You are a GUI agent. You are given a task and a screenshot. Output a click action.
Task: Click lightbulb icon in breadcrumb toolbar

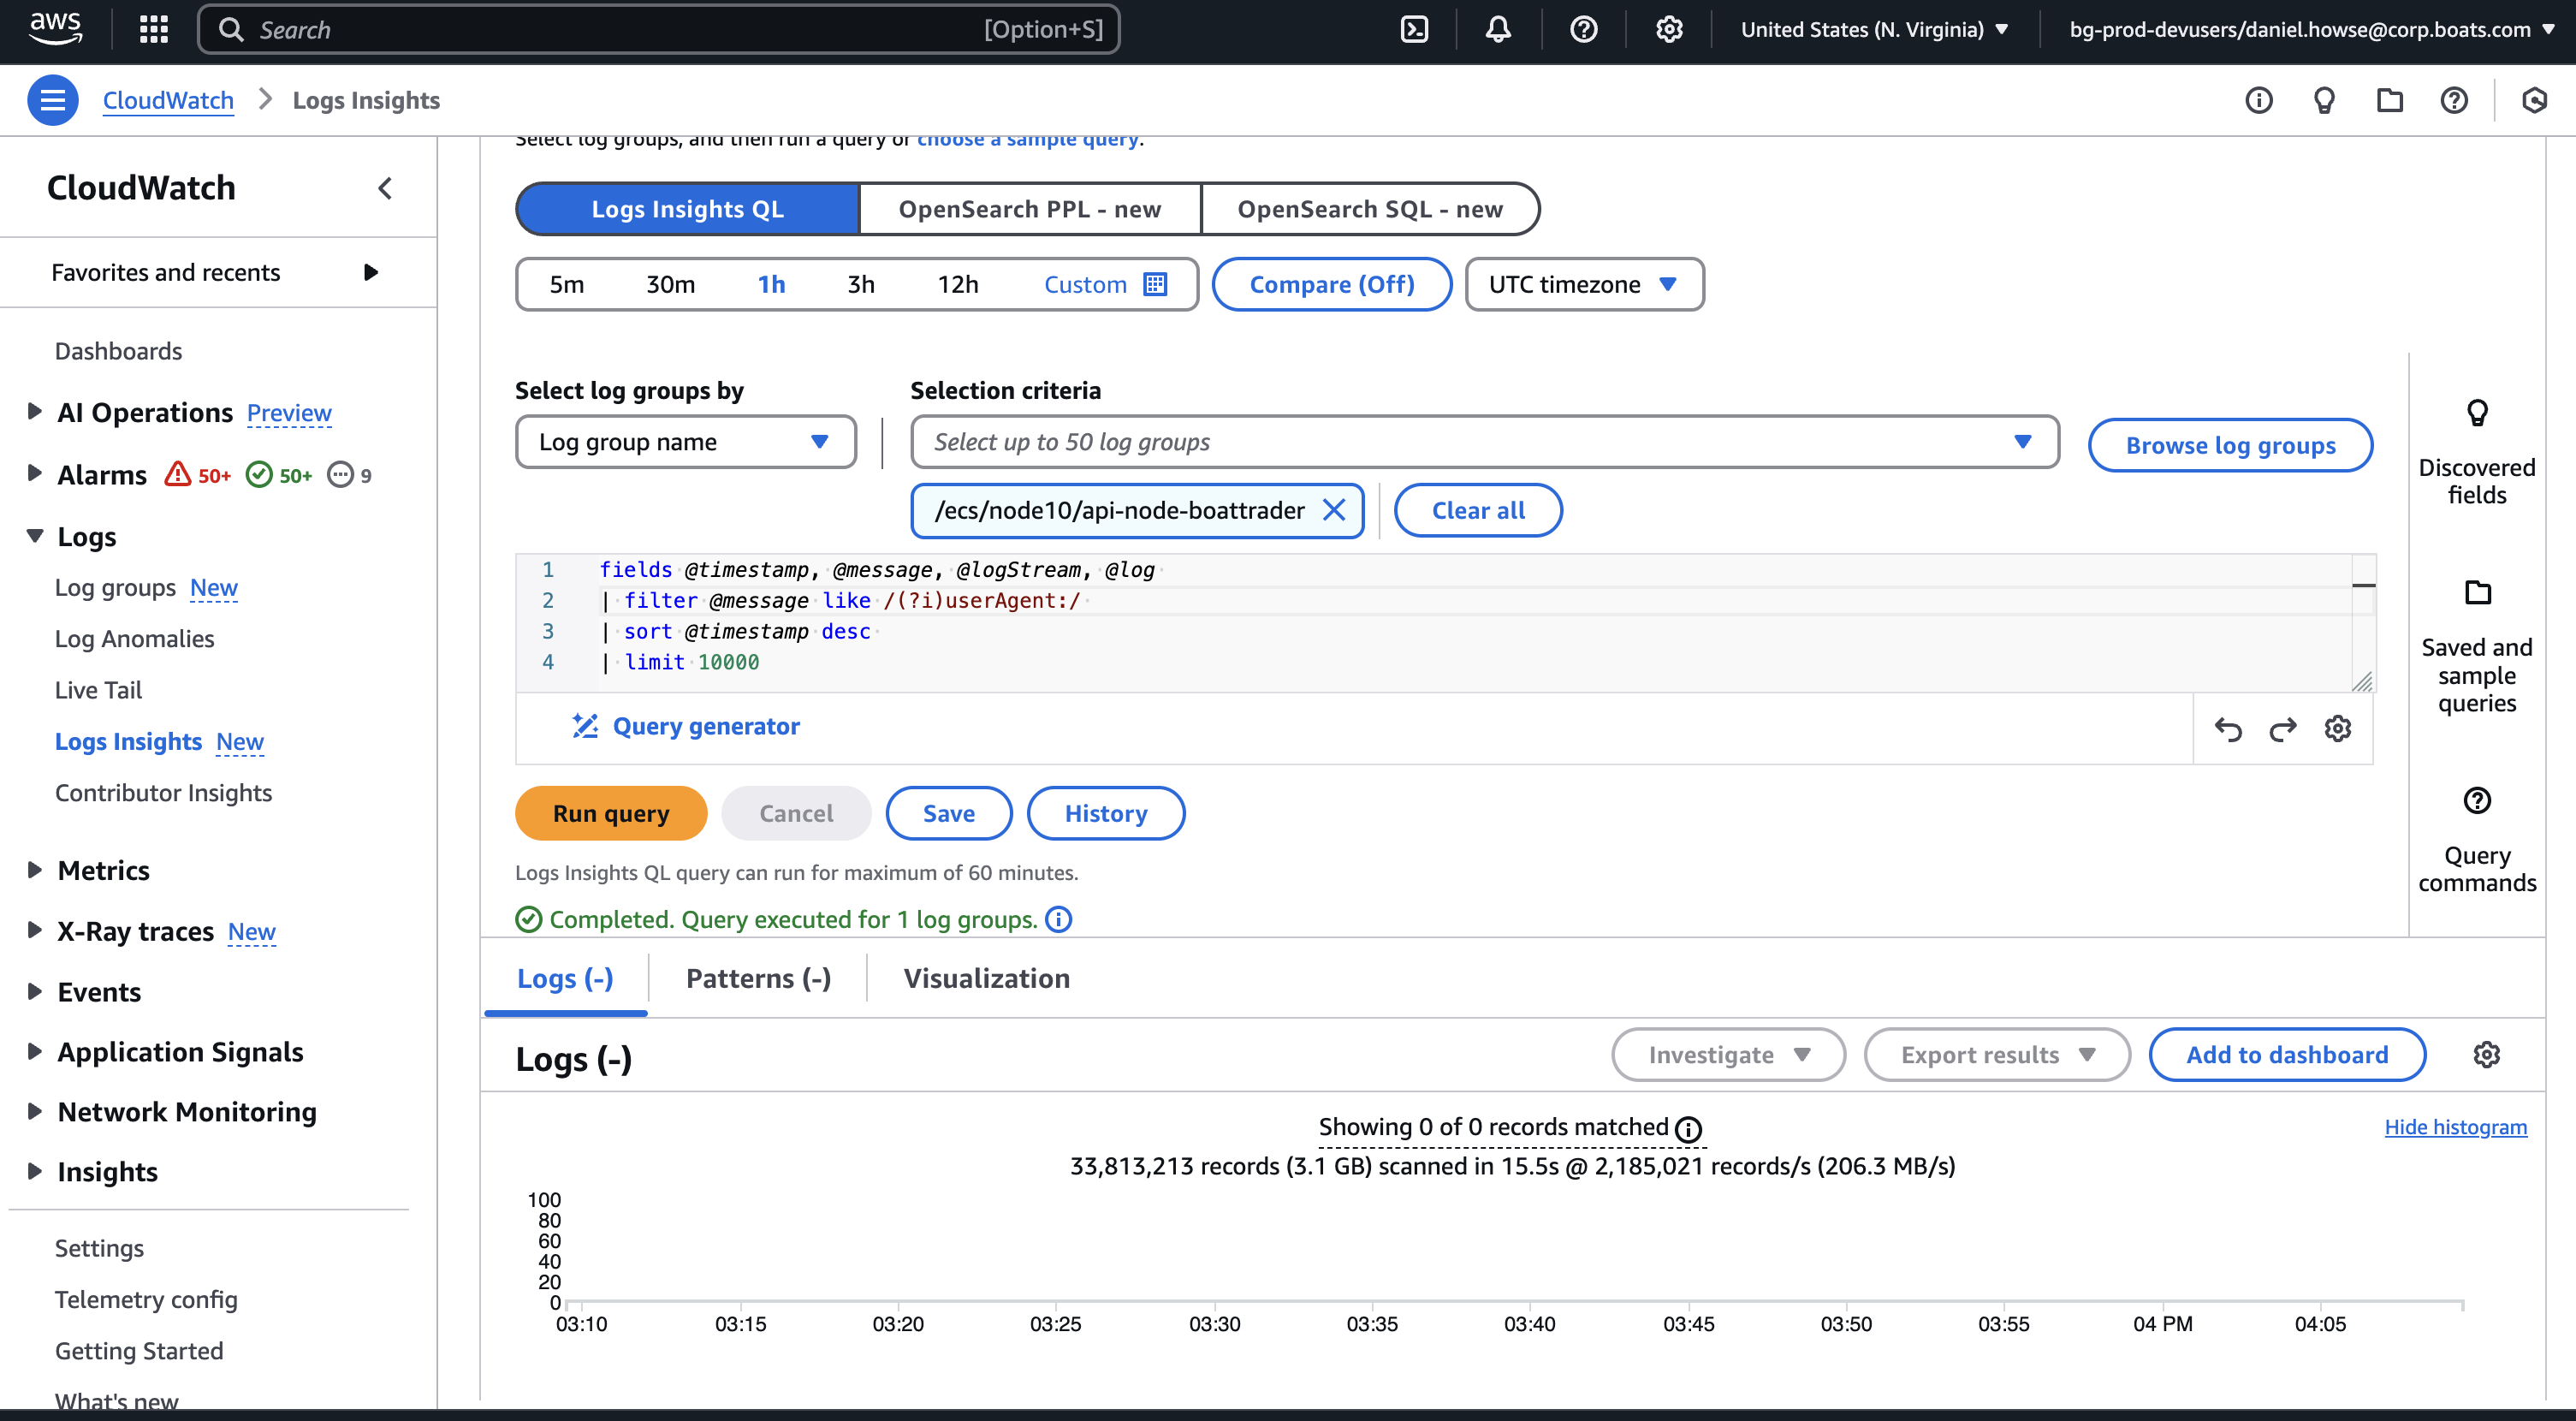click(x=2323, y=100)
